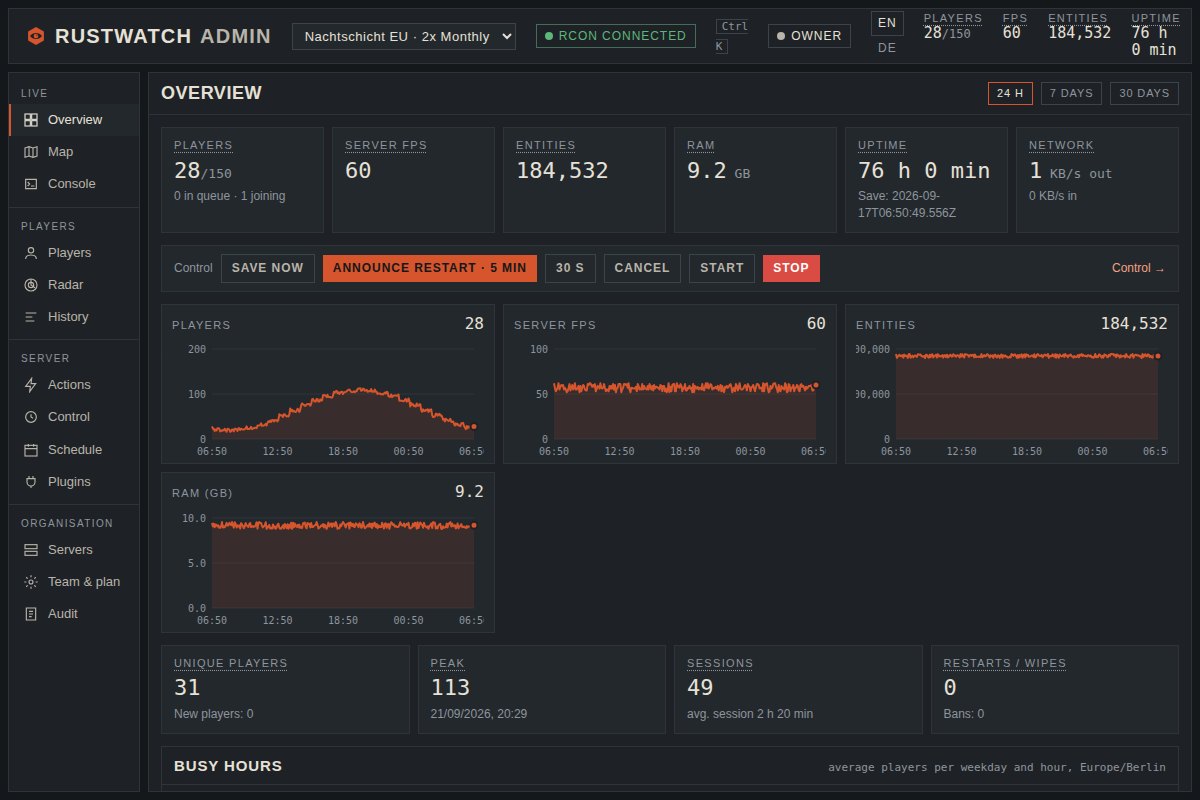Click ANNOUNCE RESTART · 5 MIN button
Screen dimensions: 1200x800
coord(430,268)
